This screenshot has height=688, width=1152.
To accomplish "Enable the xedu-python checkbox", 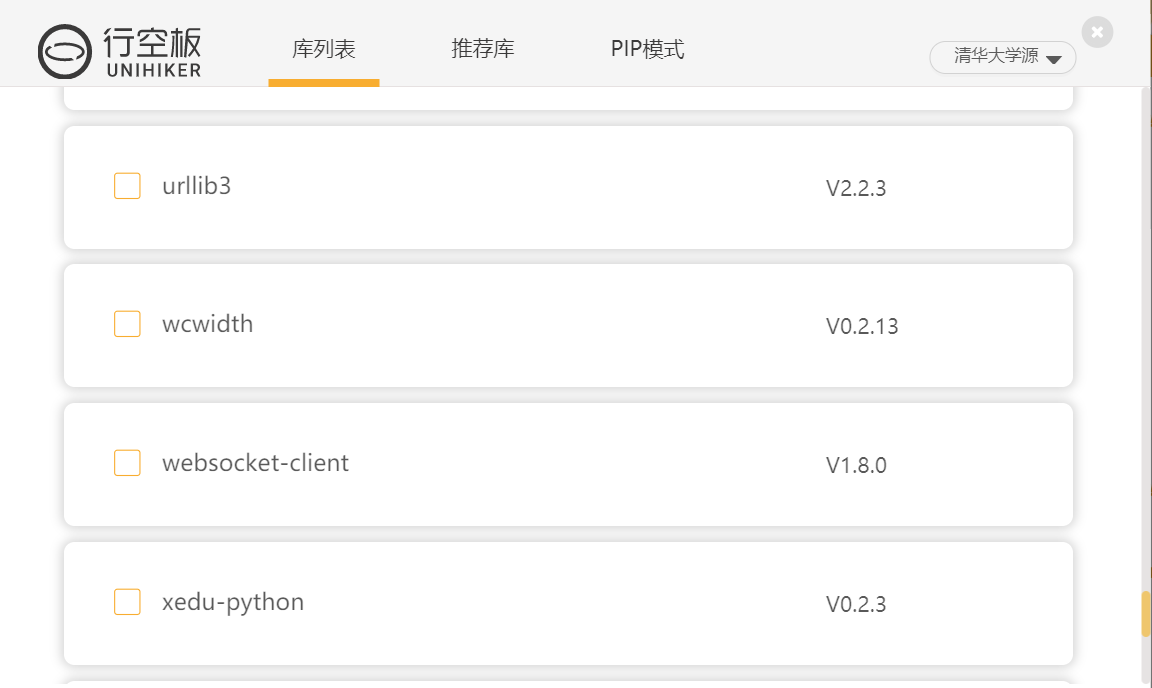I will 127,602.
